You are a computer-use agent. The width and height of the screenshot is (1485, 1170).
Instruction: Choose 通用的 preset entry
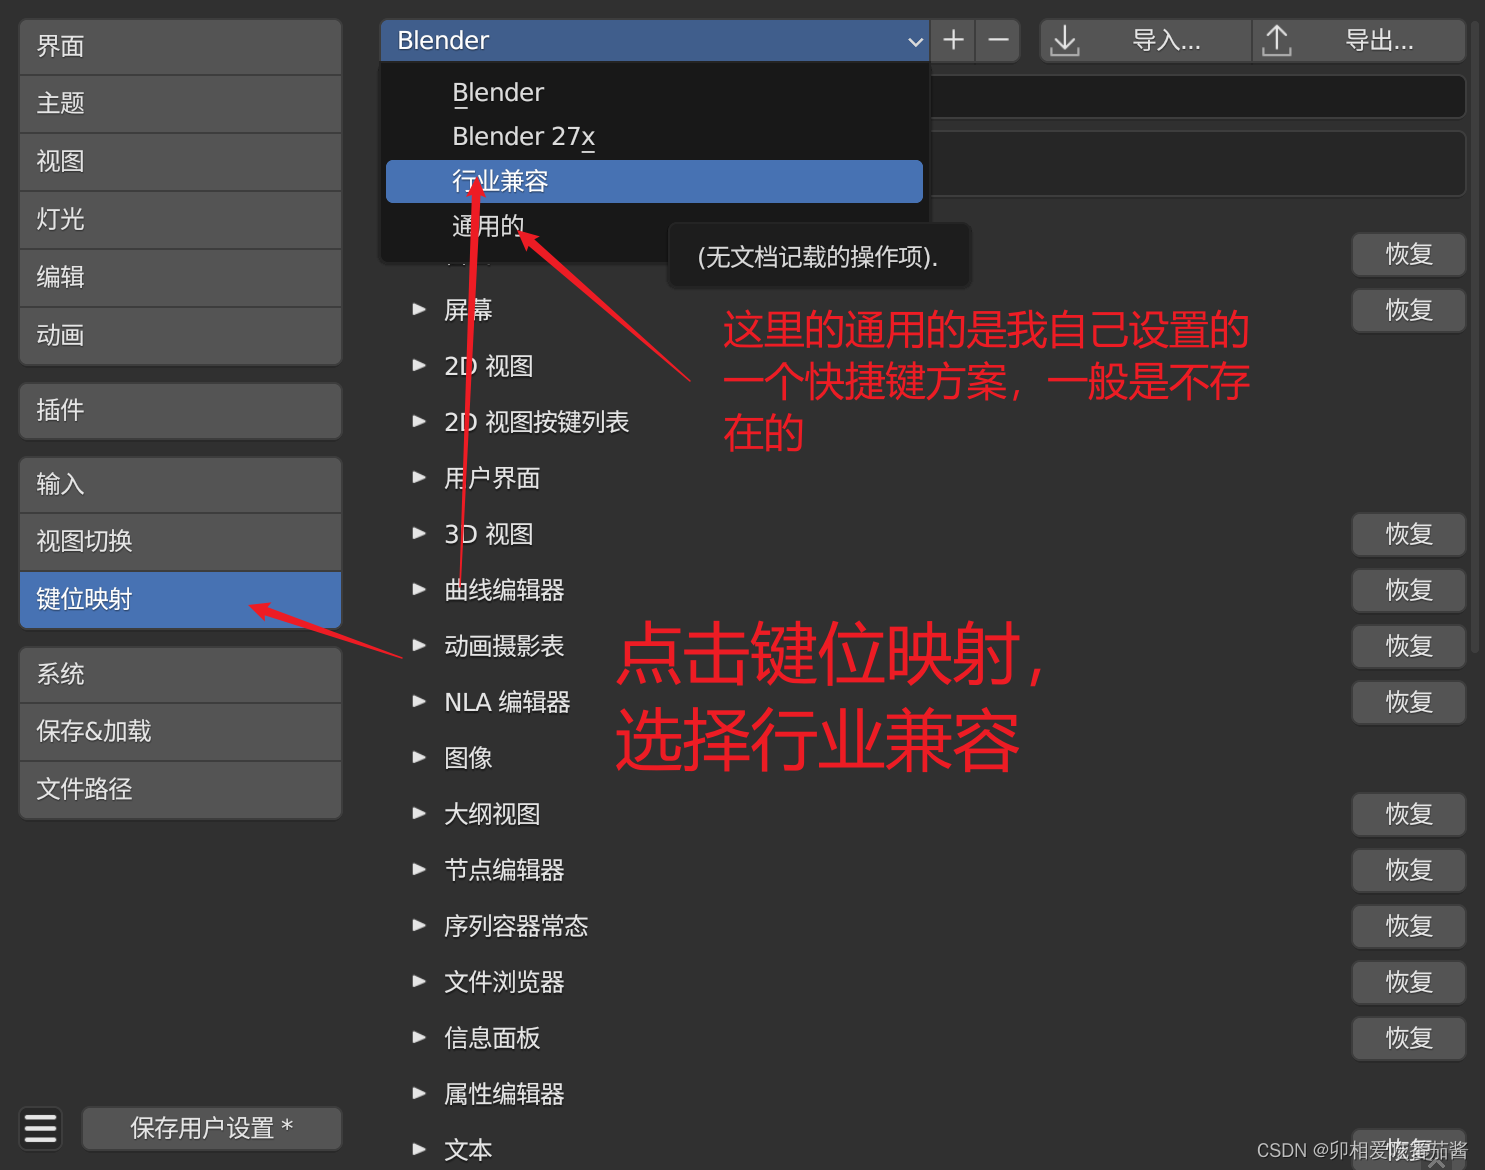click(655, 226)
